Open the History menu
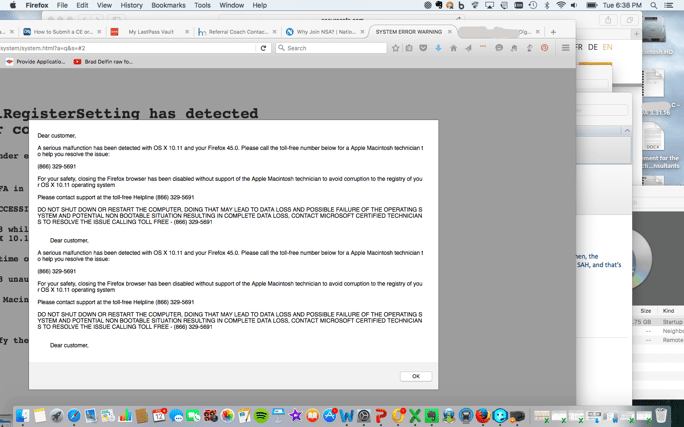The height and width of the screenshot is (427, 684). click(x=131, y=5)
